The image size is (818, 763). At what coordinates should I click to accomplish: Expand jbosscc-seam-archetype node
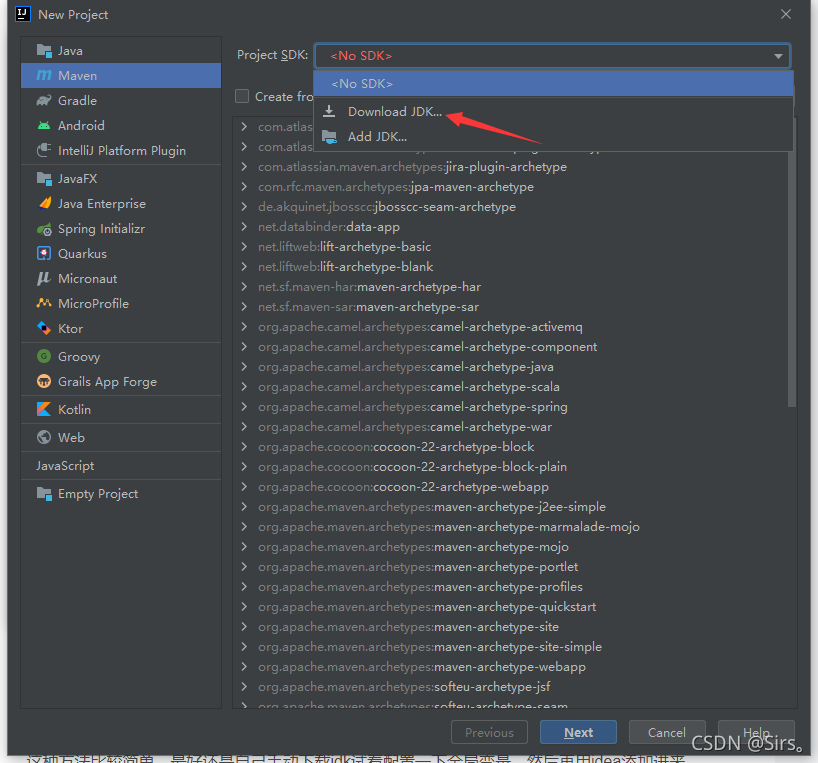tap(244, 207)
